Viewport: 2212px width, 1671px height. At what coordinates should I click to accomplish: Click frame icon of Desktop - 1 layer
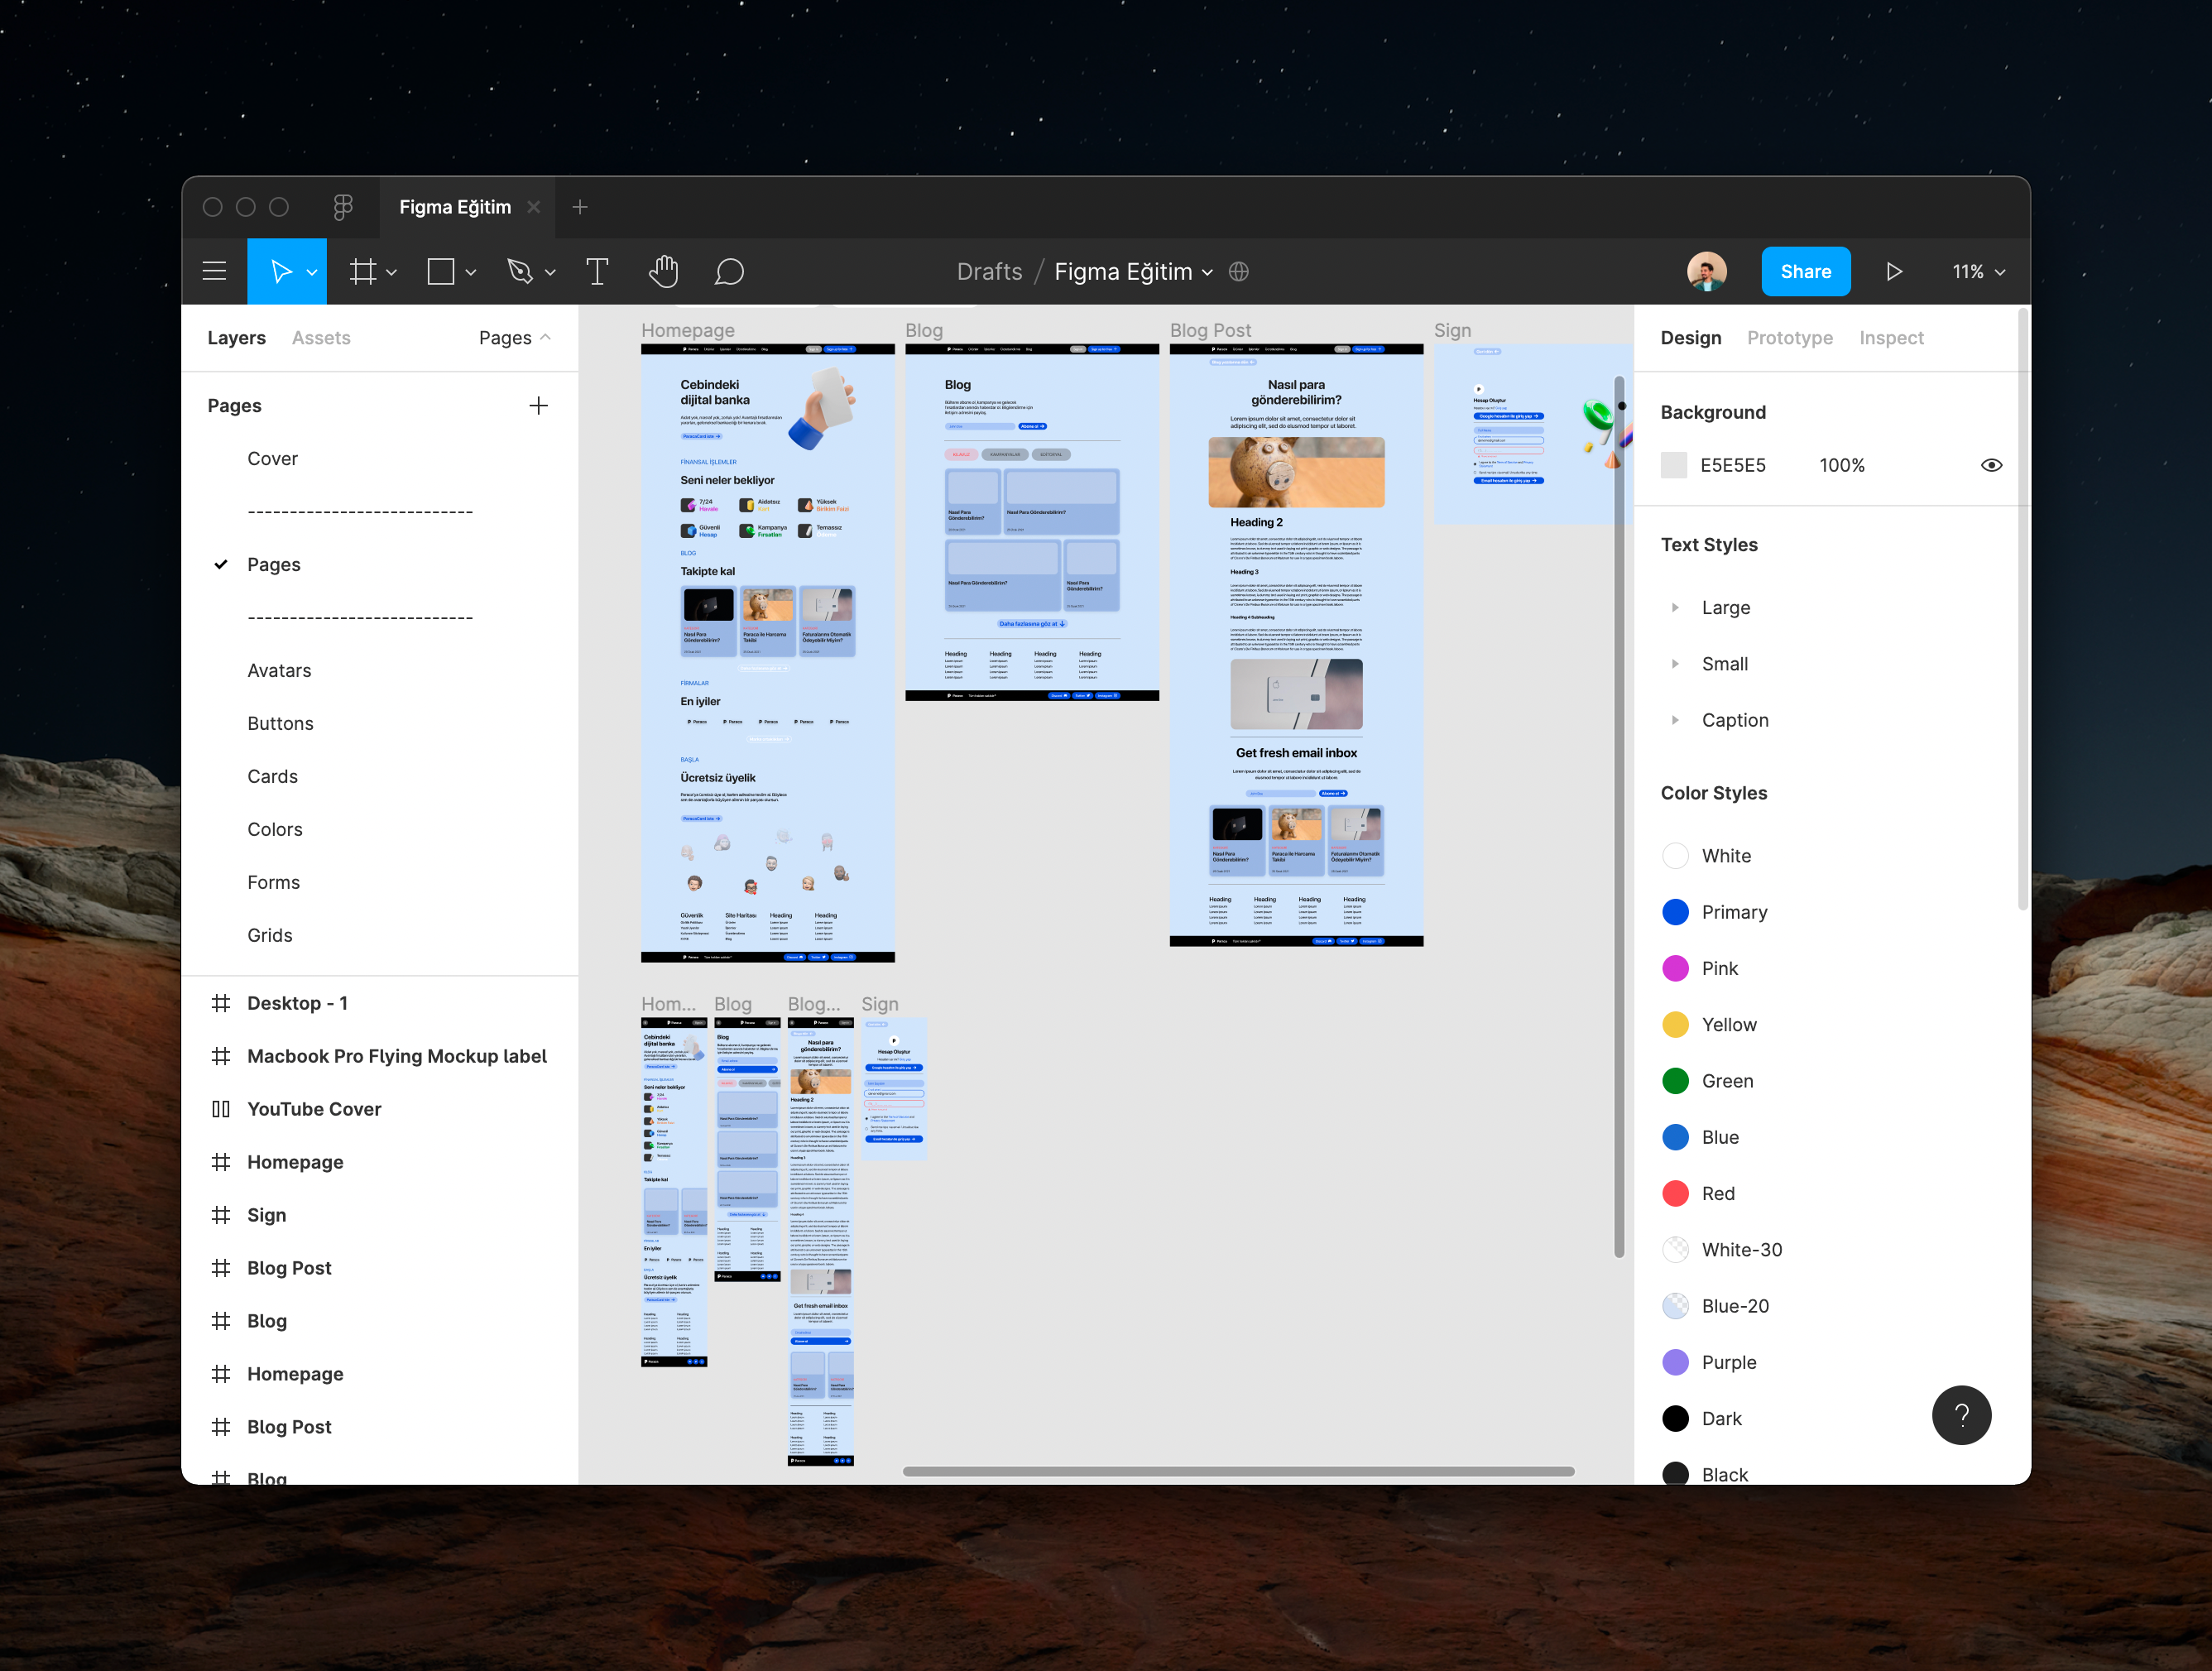pos(221,1003)
